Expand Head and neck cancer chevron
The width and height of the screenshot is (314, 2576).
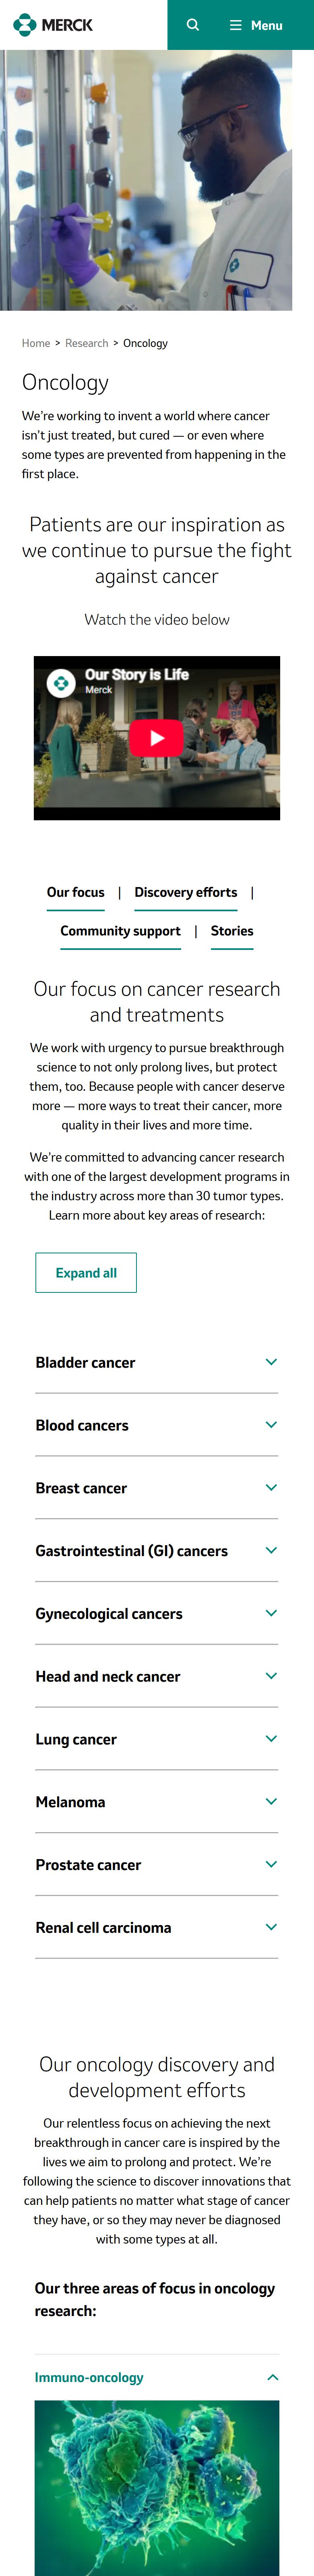pos(271,1676)
